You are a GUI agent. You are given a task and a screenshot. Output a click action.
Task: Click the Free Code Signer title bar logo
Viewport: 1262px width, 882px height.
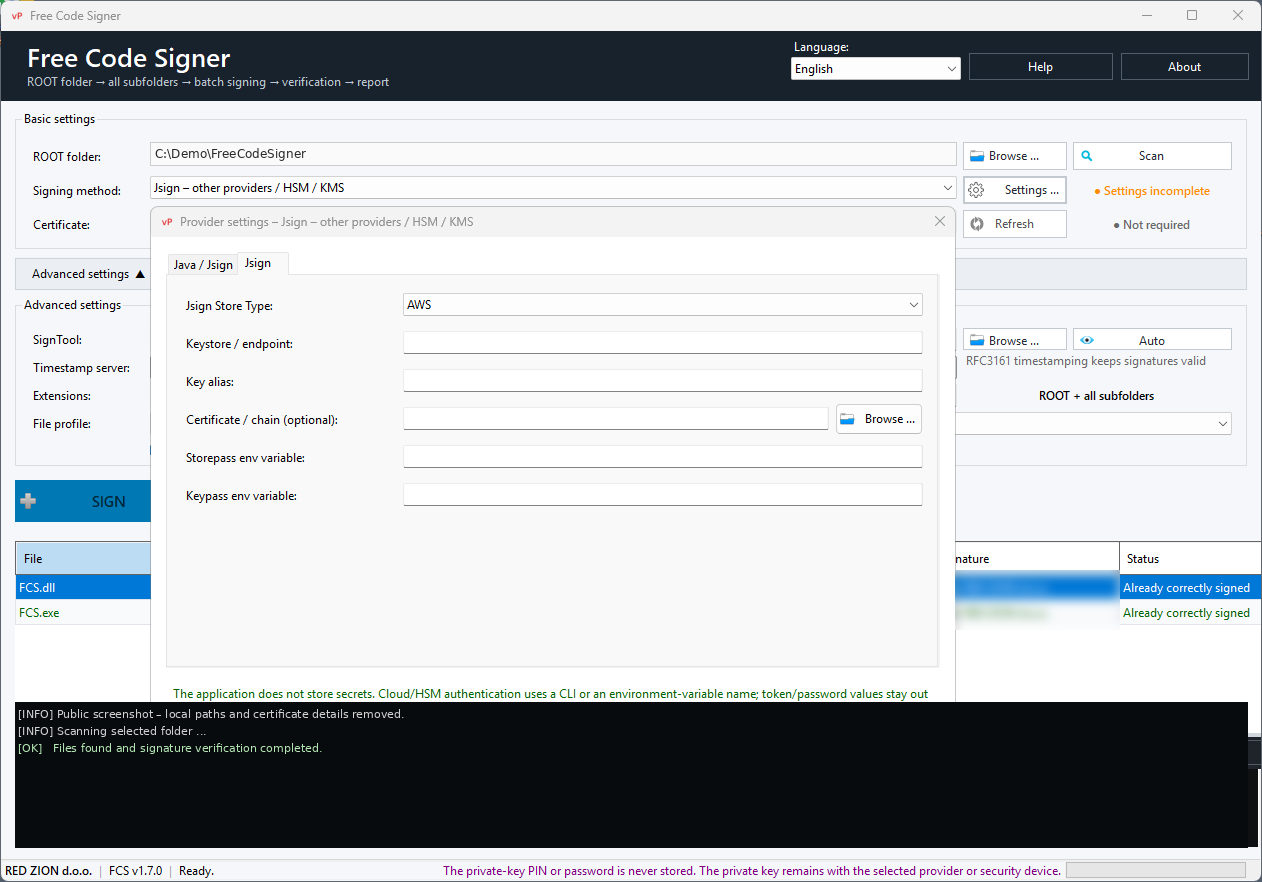pos(16,15)
